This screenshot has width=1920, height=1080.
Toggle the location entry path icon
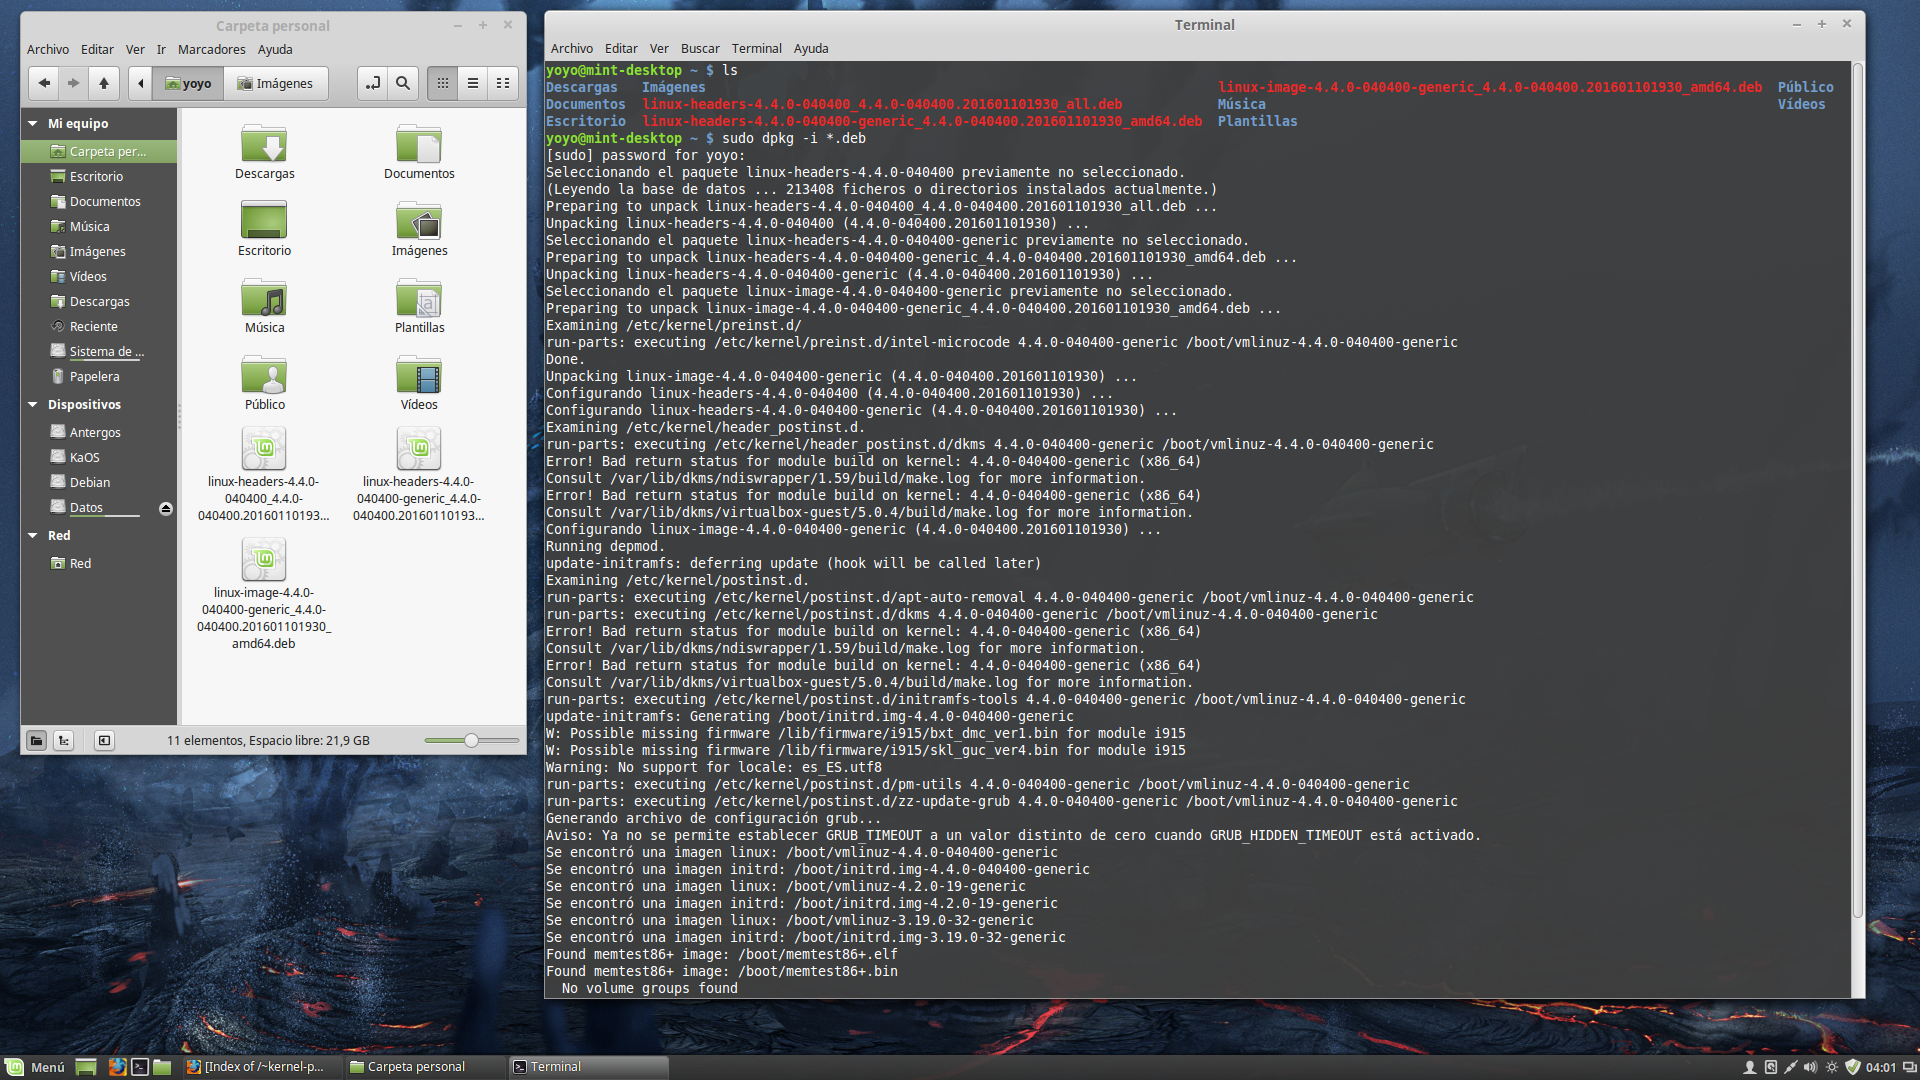coord(373,83)
